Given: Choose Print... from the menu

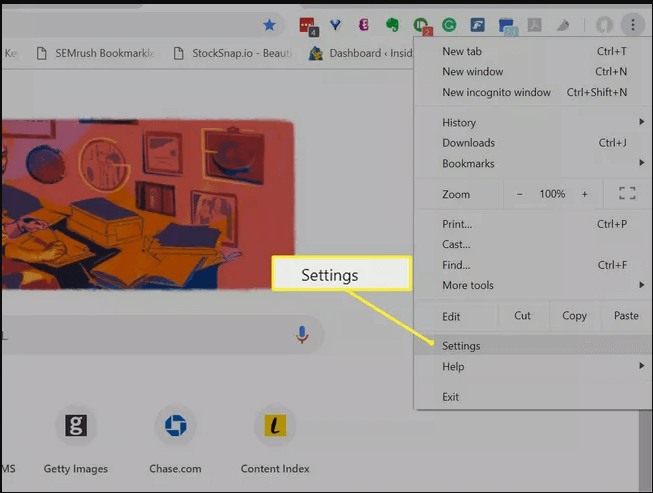Looking at the screenshot, I should pos(534,224).
